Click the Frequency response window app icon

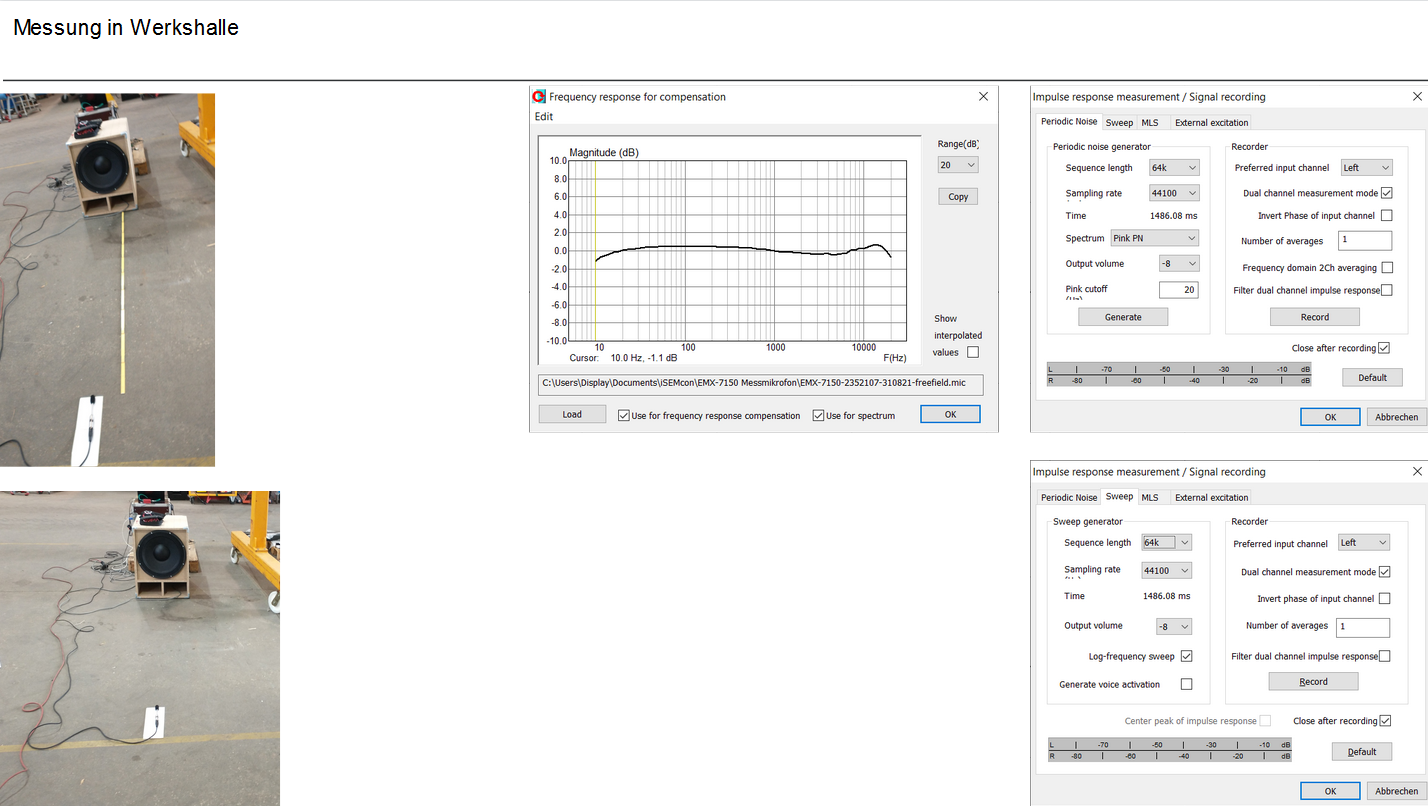pos(540,97)
